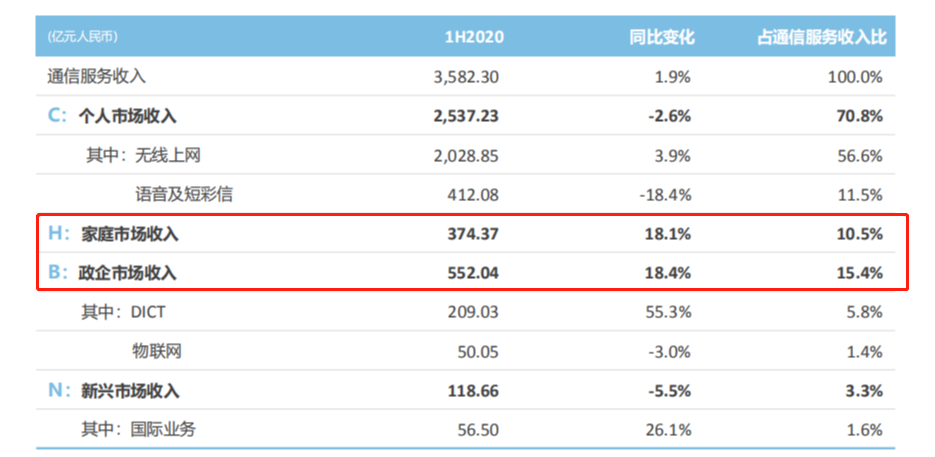935x457 pixels.
Task: Click the 3,582.30 revenue value
Action: (466, 76)
